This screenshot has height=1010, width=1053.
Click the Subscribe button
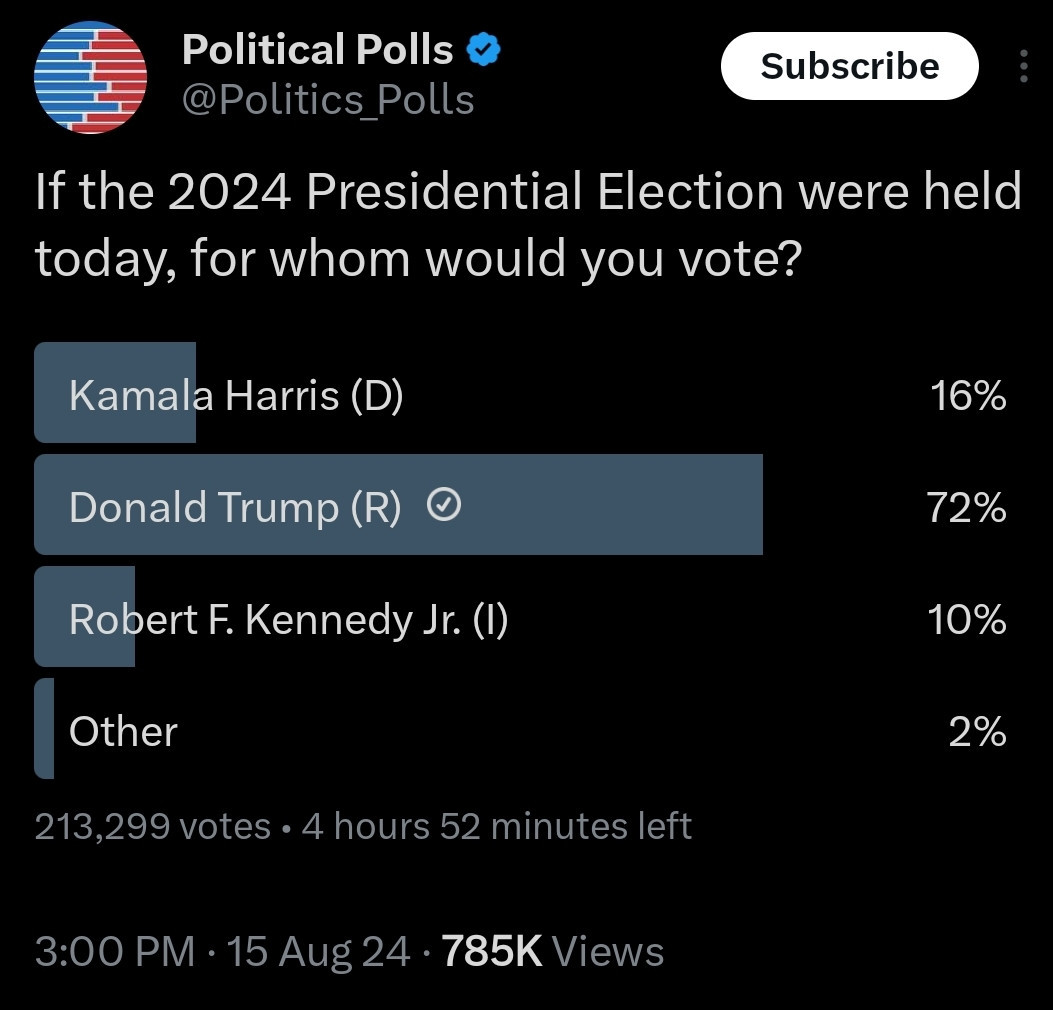tap(850, 66)
